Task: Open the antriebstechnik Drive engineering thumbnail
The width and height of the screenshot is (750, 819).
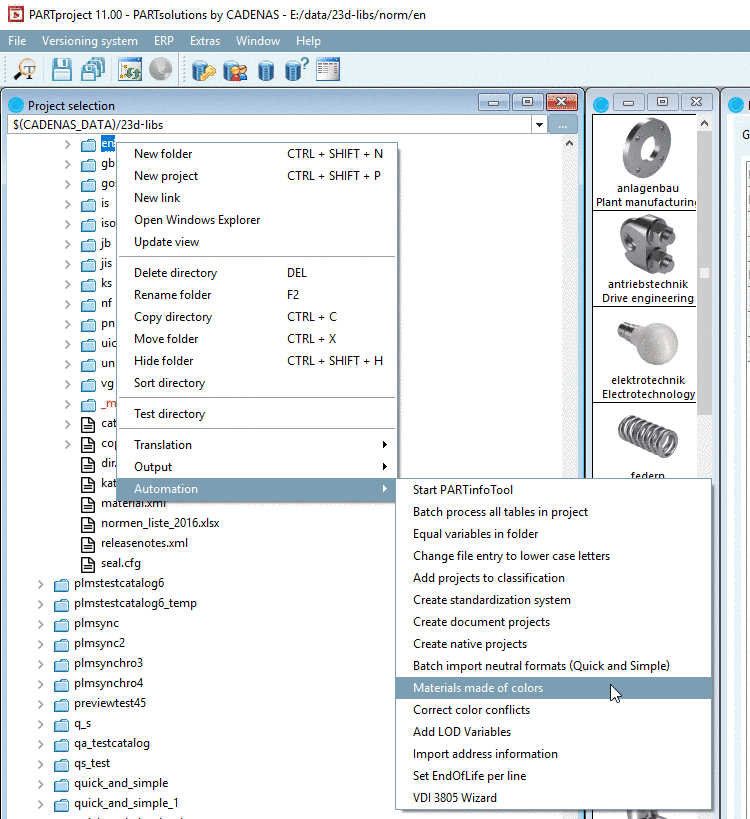Action: [644, 259]
